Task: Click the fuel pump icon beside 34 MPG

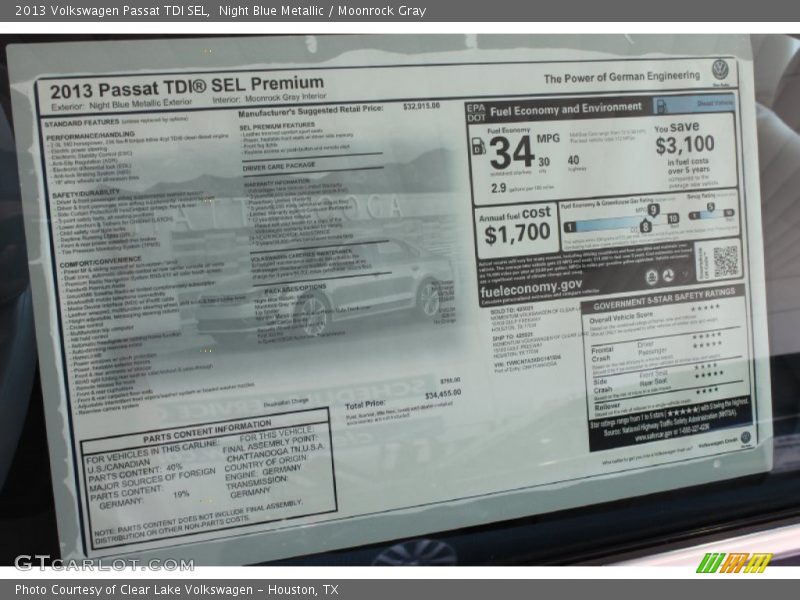Action: coord(478,147)
